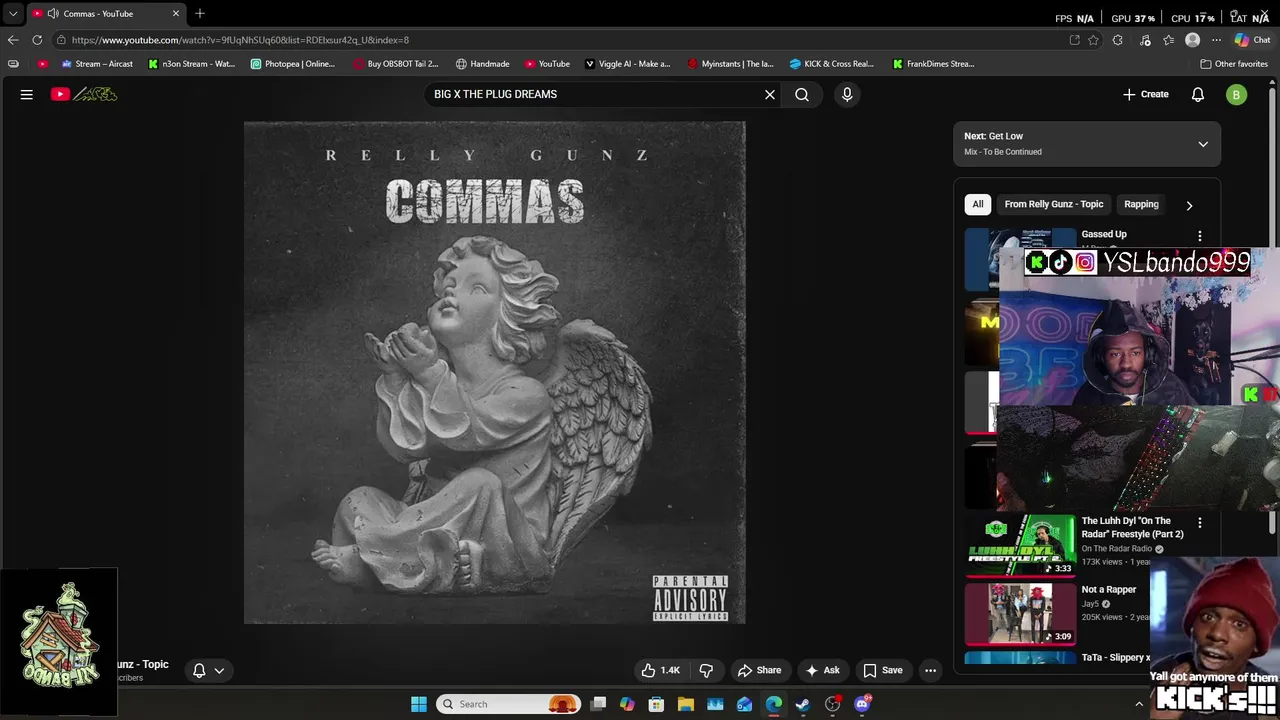Image resolution: width=1280 pixels, height=720 pixels.
Task: Open Copilot Chat in the browser
Action: click(1252, 40)
